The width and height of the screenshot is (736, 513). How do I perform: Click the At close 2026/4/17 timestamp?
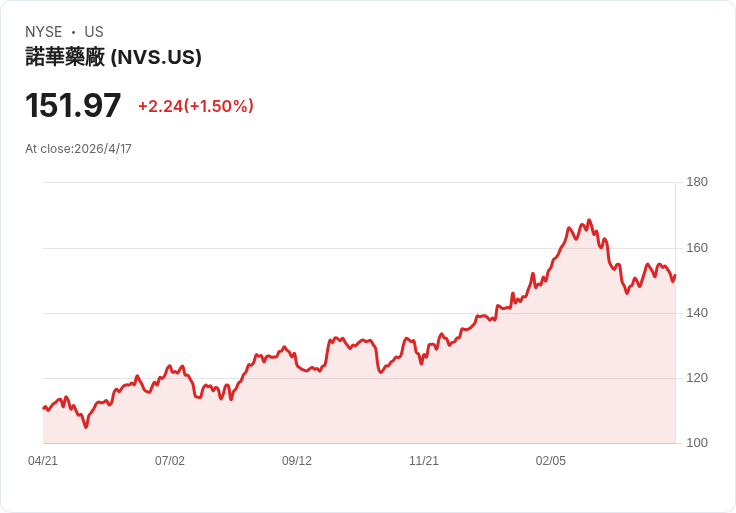coord(78,149)
